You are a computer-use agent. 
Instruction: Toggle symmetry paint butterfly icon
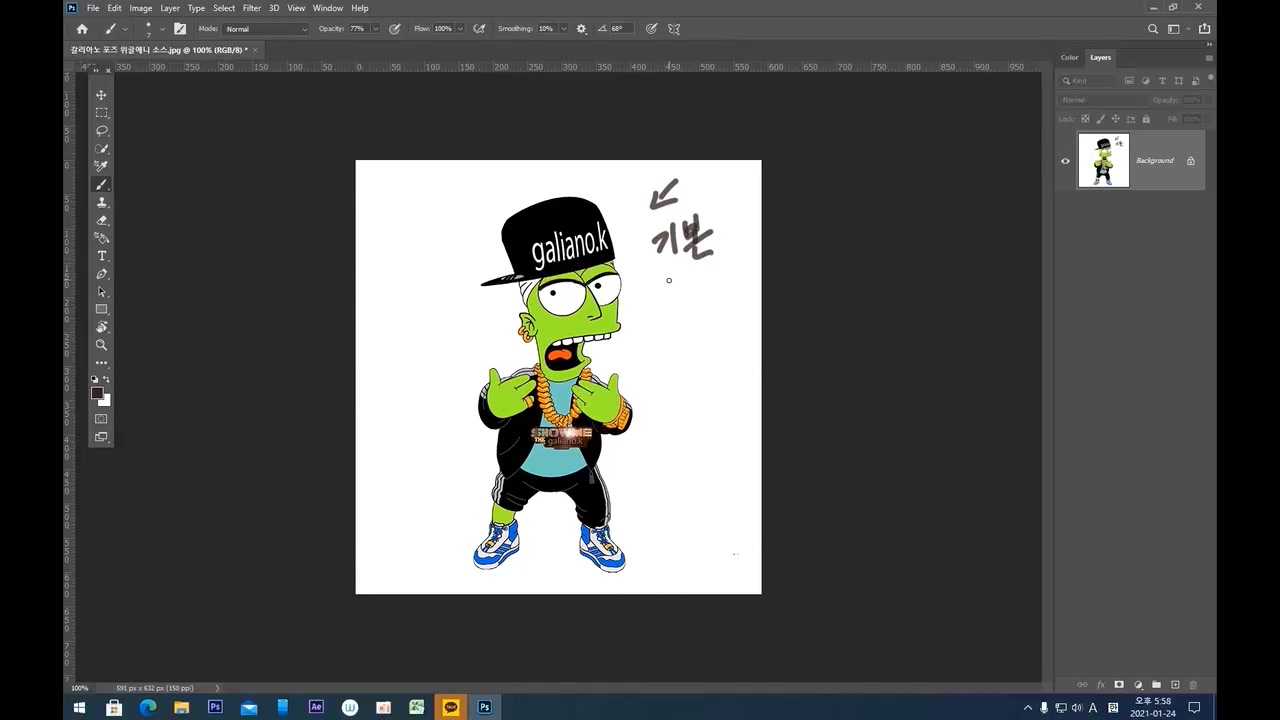pos(674,29)
